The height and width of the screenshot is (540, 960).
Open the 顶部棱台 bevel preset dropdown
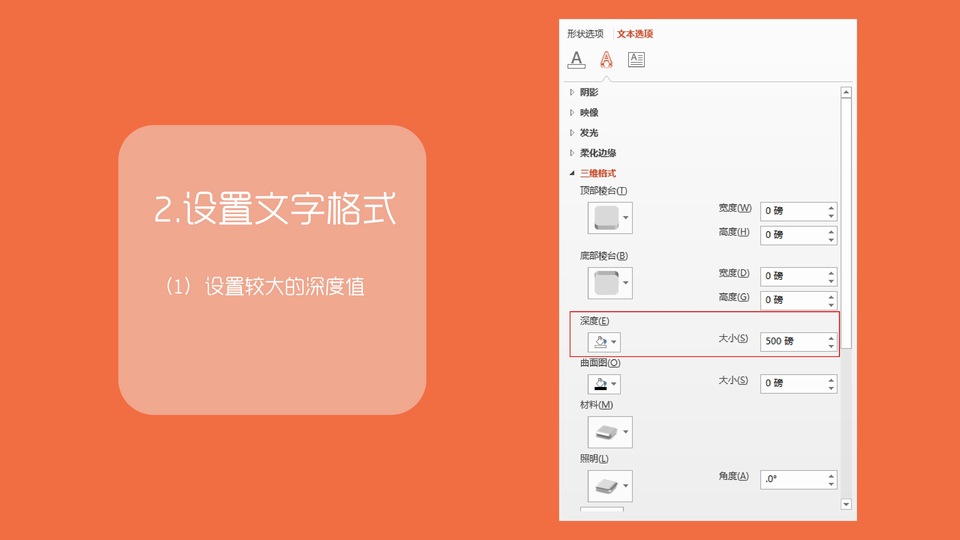(609, 217)
